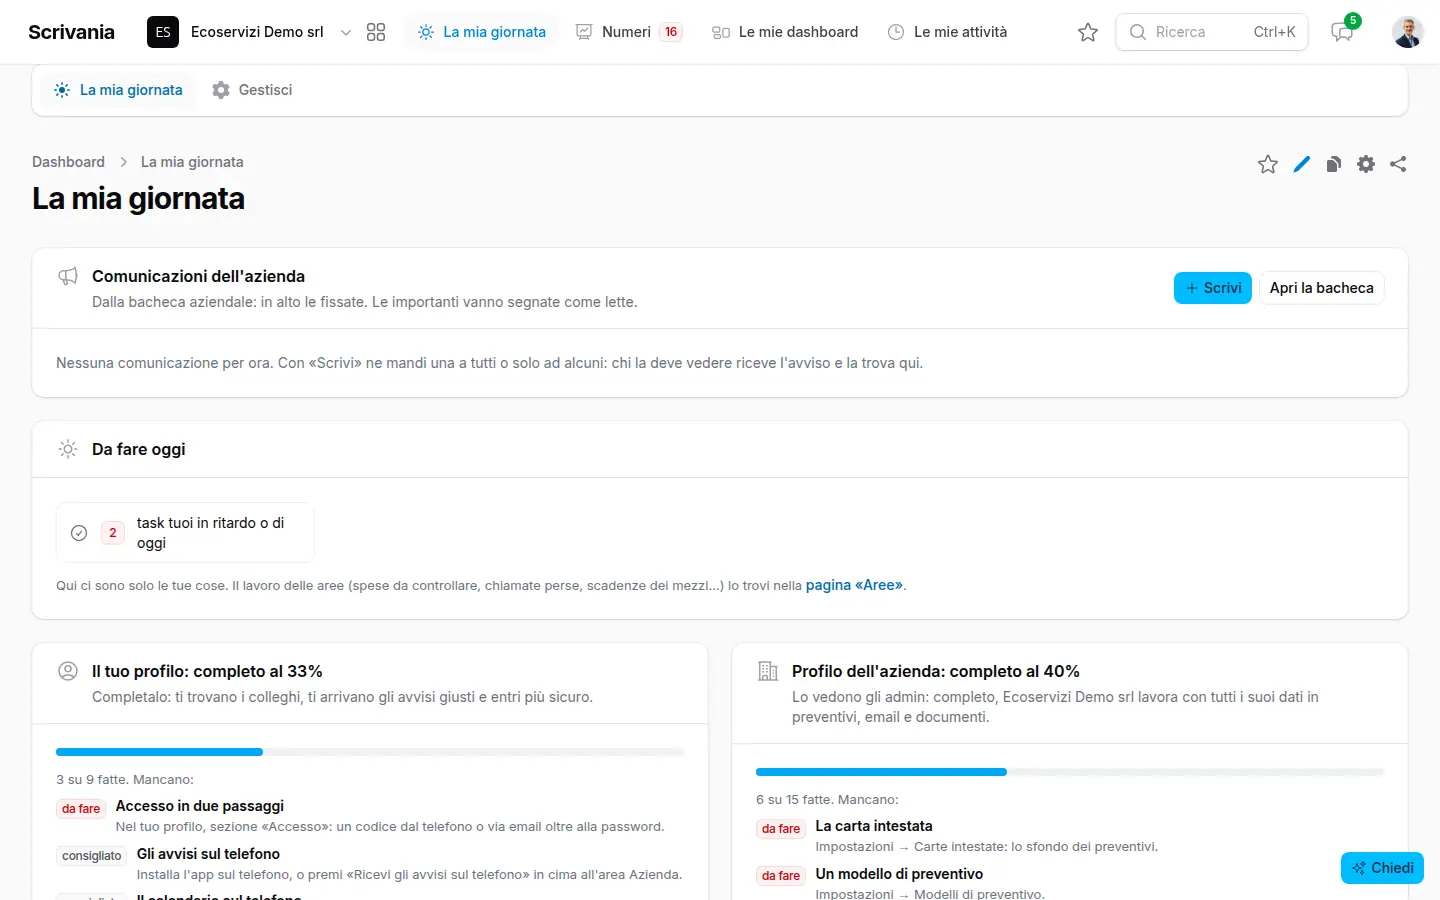Viewport: 1440px width, 900px height.
Task: Open the apps grid icon
Action: (376, 32)
